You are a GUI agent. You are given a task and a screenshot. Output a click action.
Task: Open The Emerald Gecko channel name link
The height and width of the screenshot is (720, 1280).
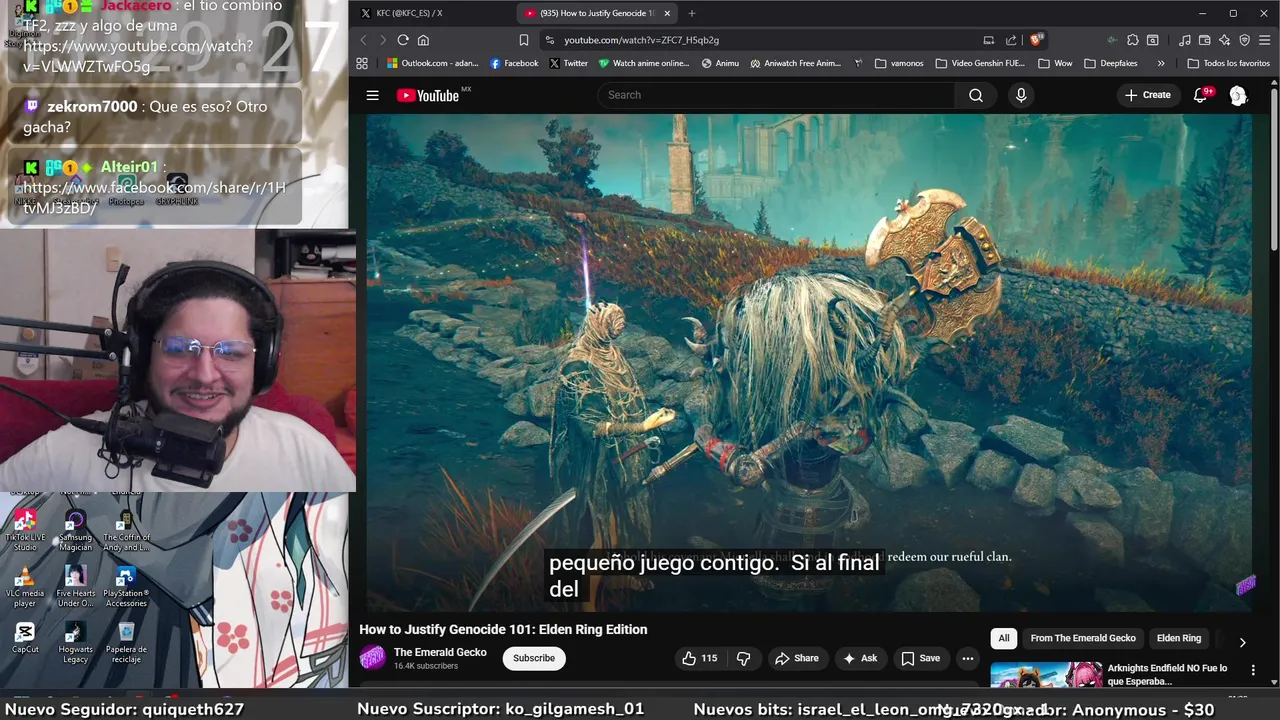[x=440, y=652]
